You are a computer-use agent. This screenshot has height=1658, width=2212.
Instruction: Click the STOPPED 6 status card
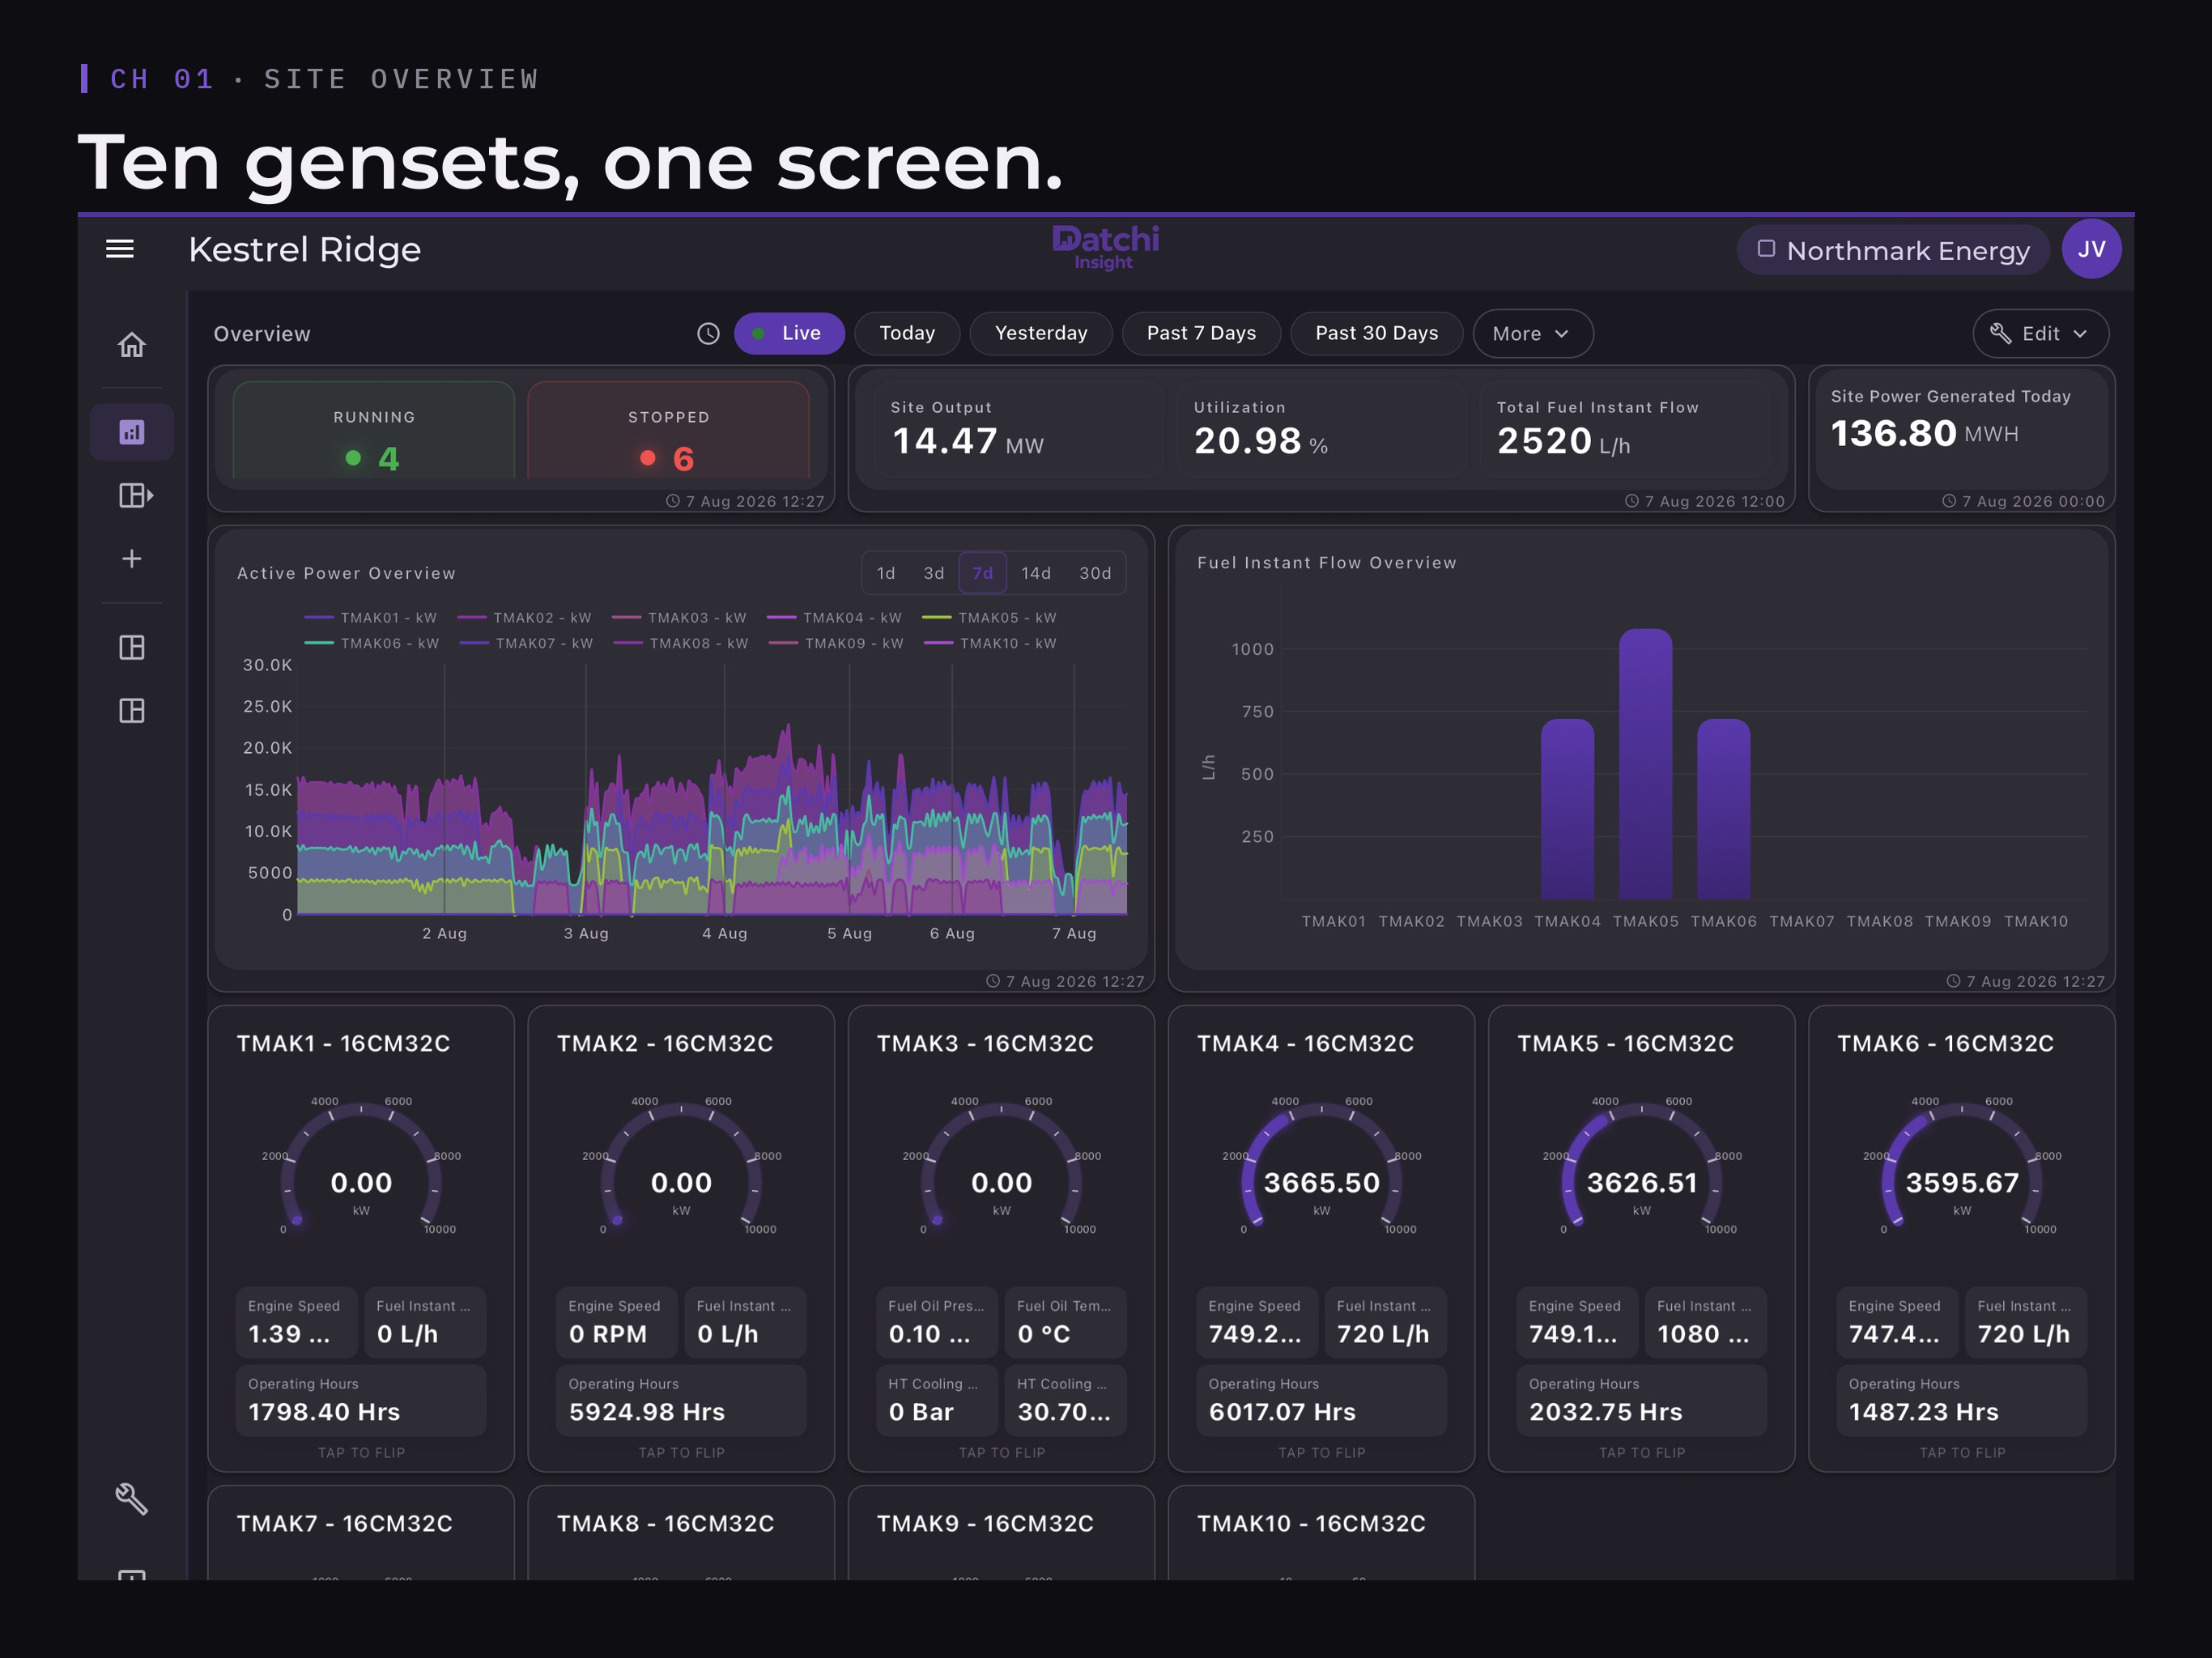click(x=668, y=430)
